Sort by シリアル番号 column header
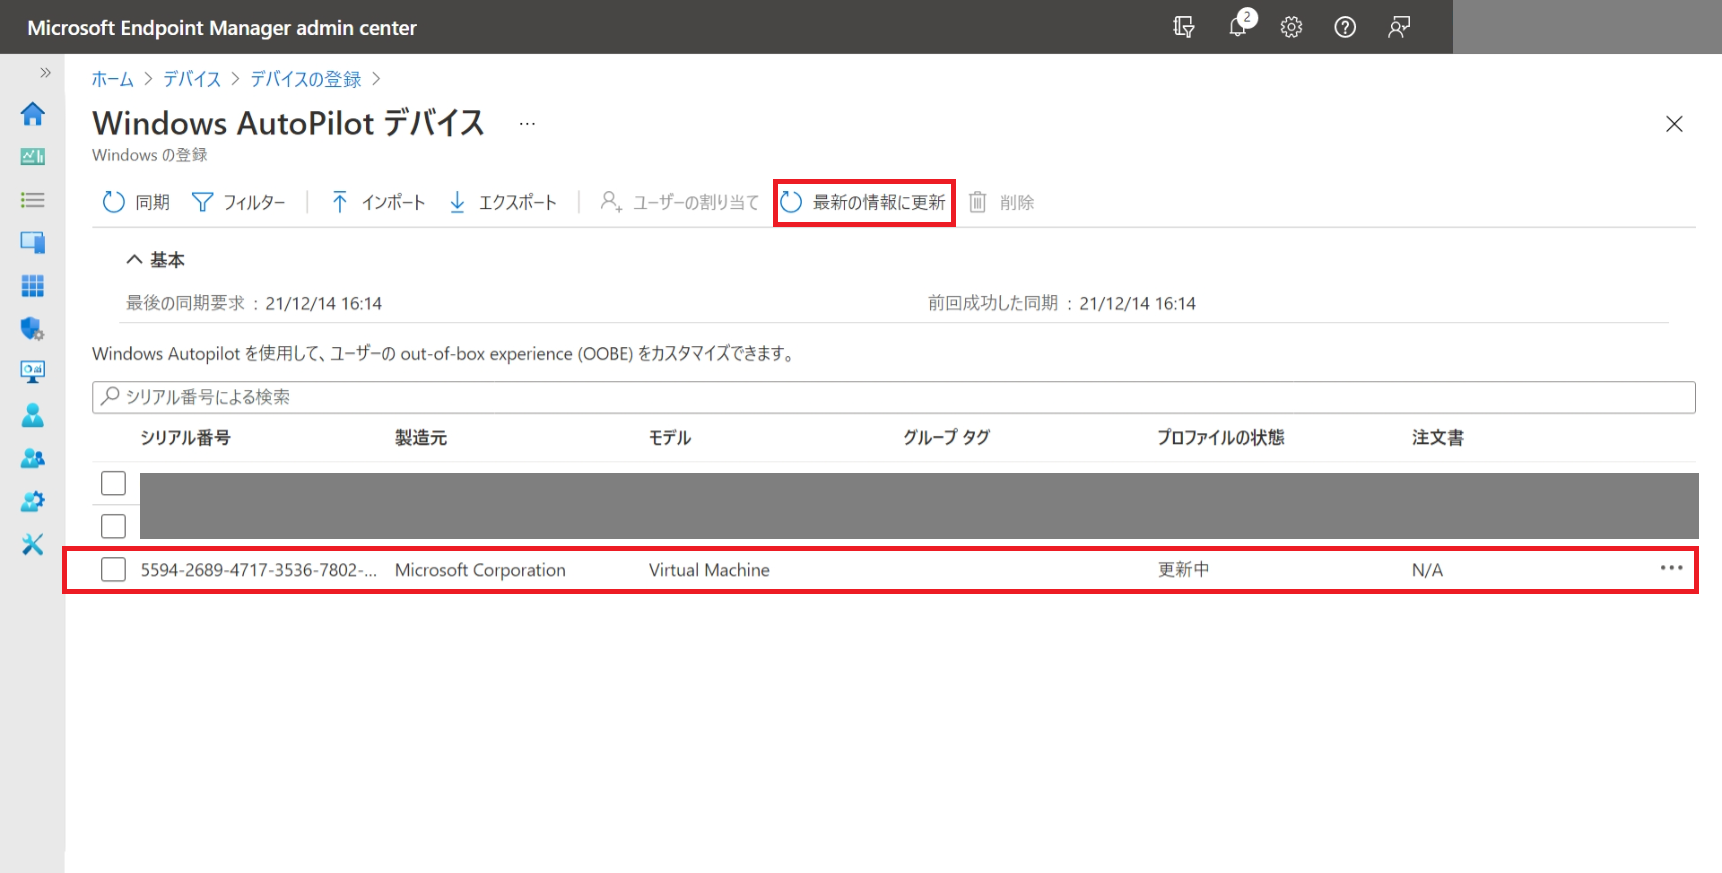Viewport: 1722px width, 873px height. [185, 438]
